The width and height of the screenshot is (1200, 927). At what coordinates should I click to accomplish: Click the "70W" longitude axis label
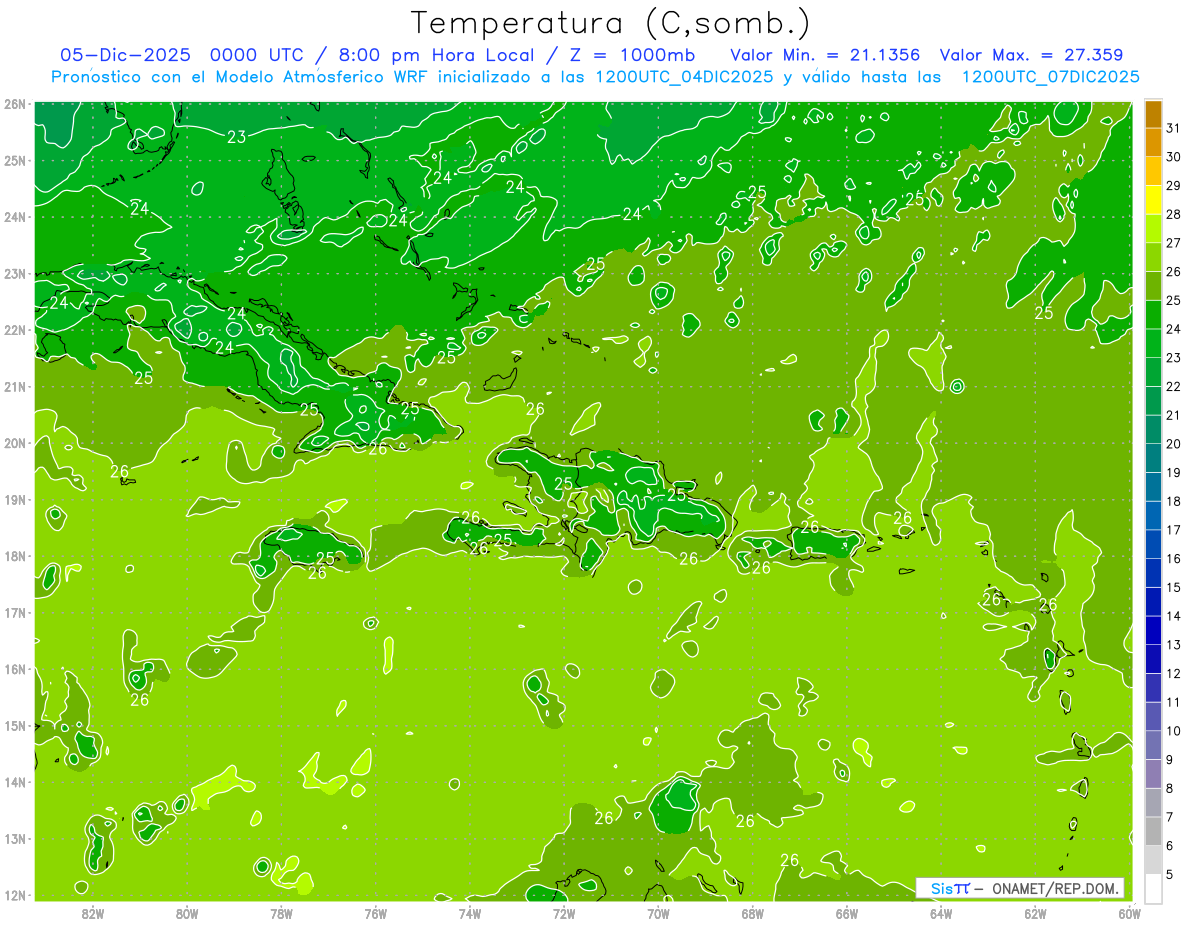(658, 913)
